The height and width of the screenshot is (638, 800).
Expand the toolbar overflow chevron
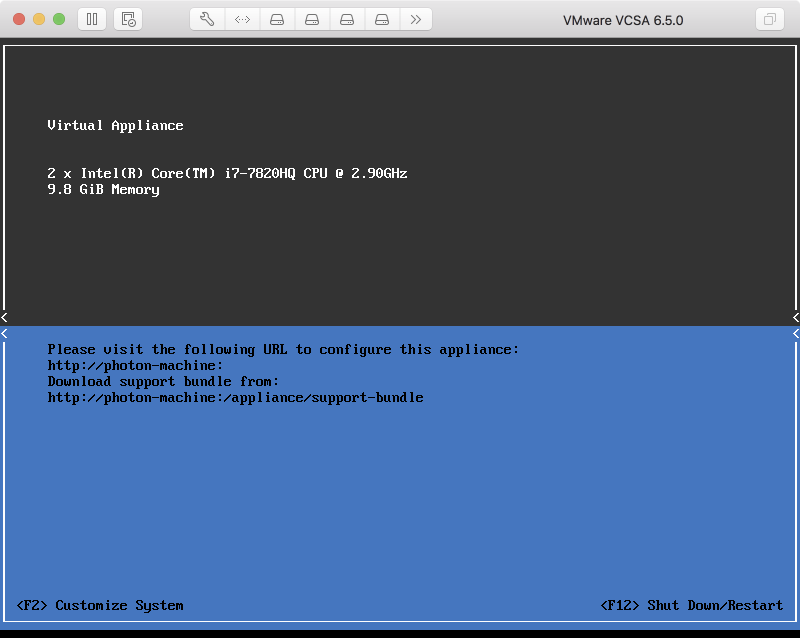[x=416, y=19]
